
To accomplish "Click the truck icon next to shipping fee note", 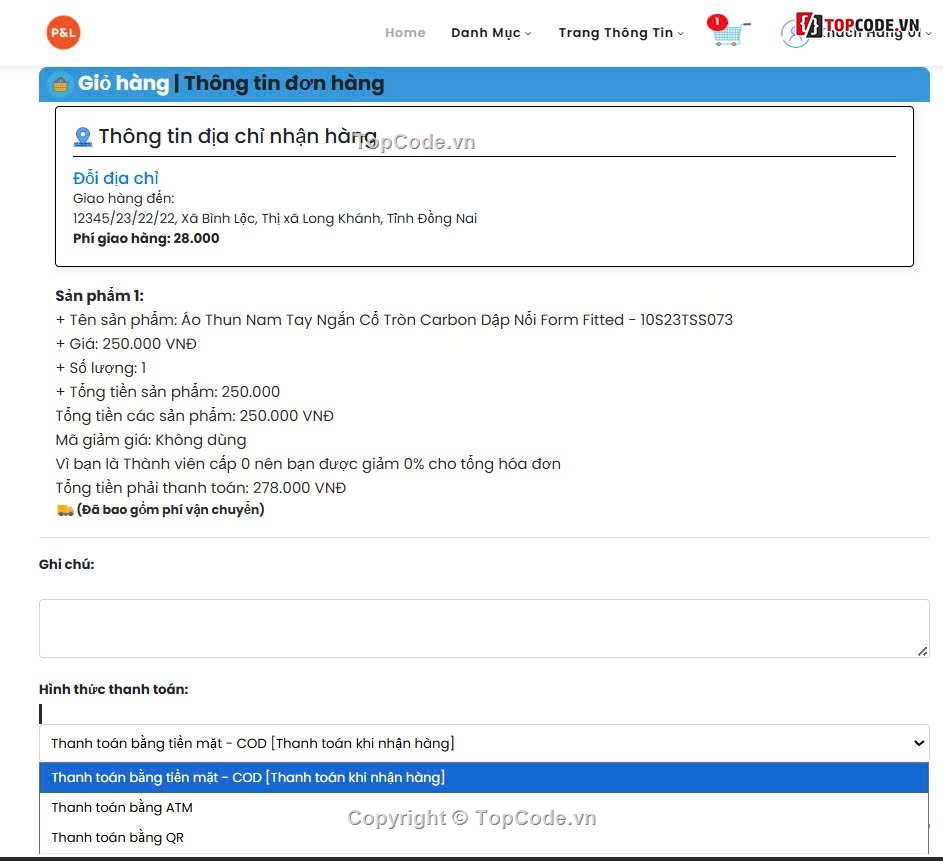I will pyautogui.click(x=65, y=510).
